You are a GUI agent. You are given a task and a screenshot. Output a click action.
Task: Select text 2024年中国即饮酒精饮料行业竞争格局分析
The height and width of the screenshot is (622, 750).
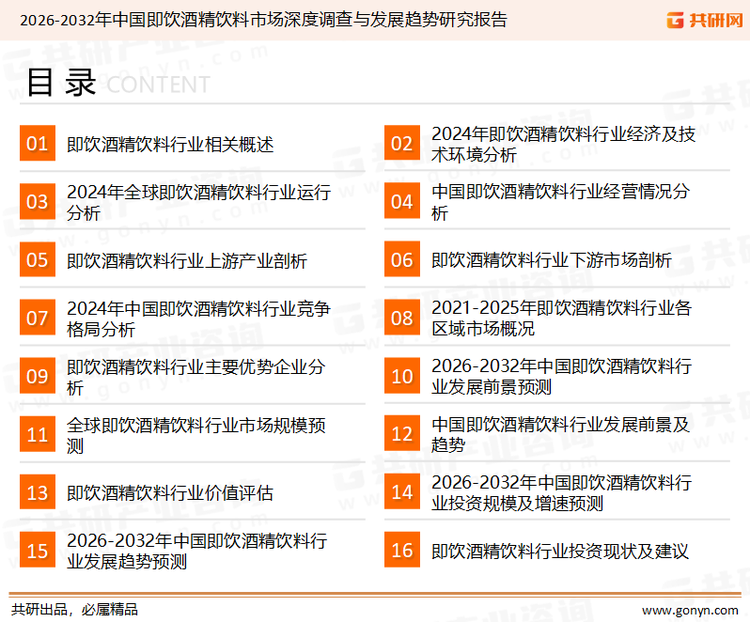pyautogui.click(x=199, y=319)
